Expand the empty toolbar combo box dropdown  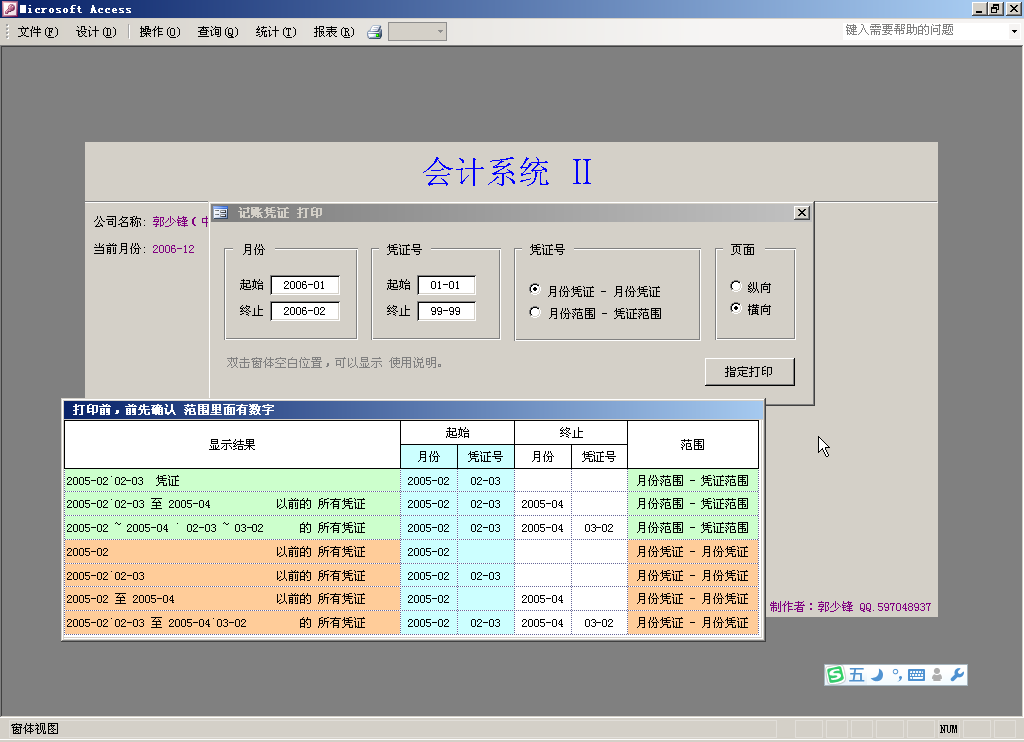coord(440,32)
